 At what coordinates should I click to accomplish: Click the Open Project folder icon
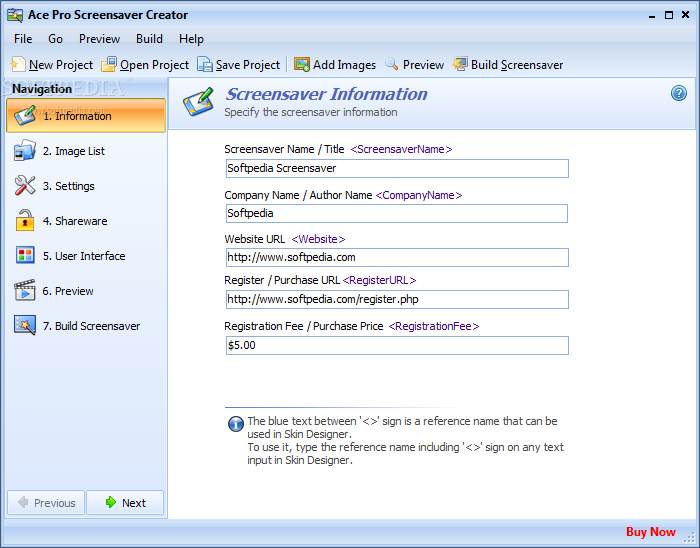click(x=108, y=65)
